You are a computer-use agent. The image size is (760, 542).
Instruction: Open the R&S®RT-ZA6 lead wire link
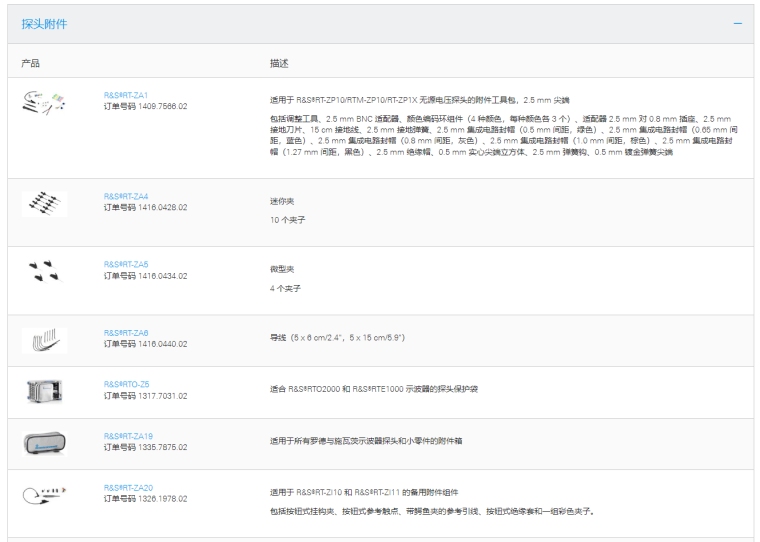click(x=126, y=332)
